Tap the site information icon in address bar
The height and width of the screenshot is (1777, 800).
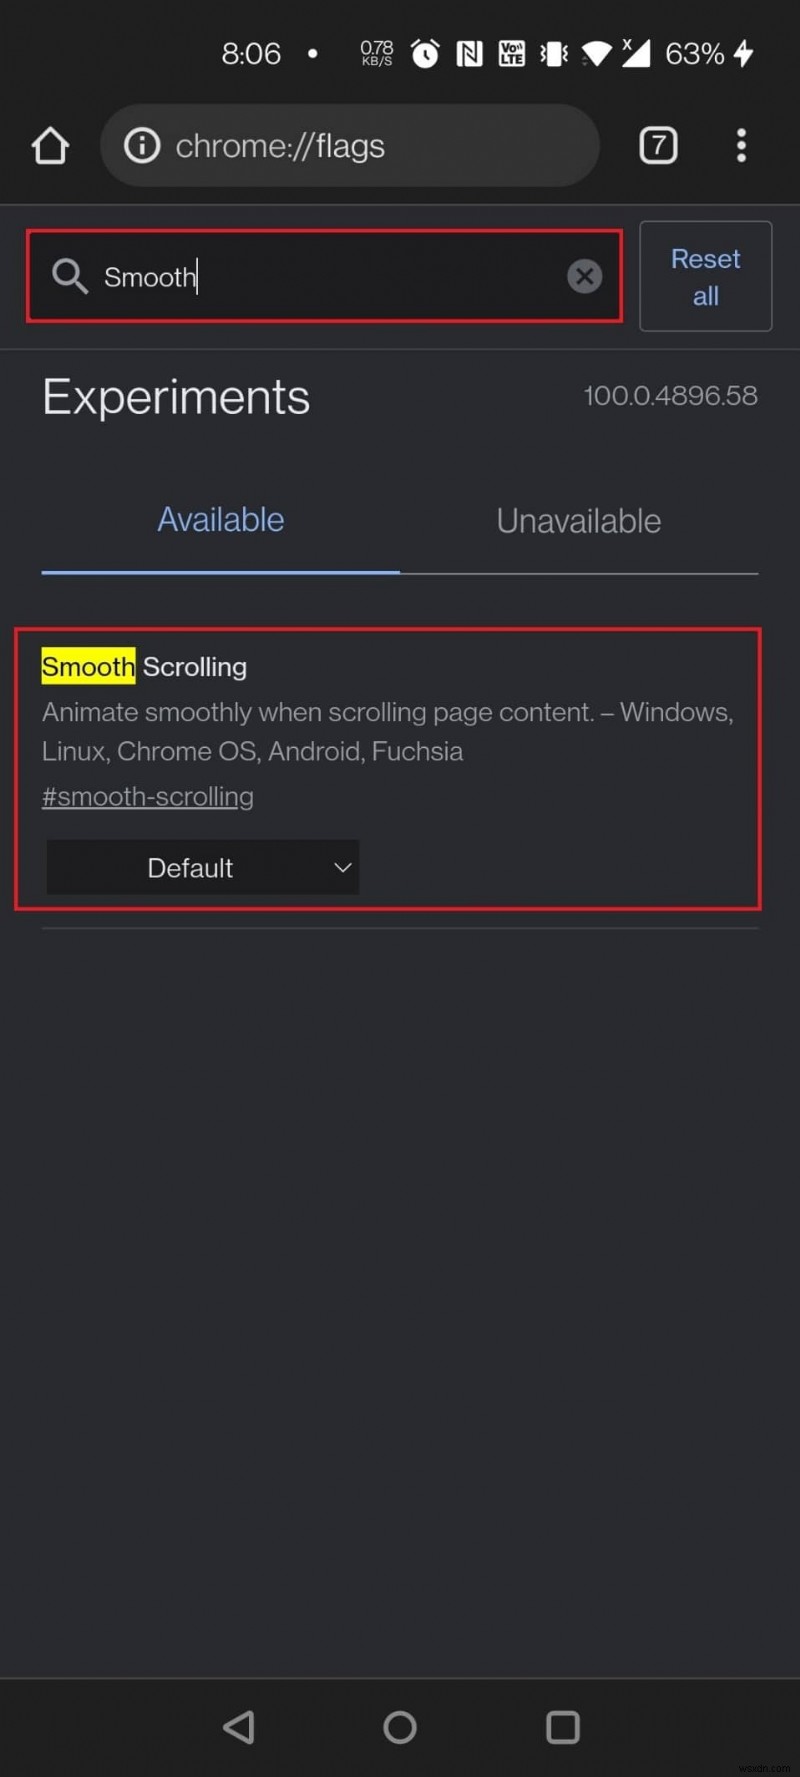coord(141,145)
